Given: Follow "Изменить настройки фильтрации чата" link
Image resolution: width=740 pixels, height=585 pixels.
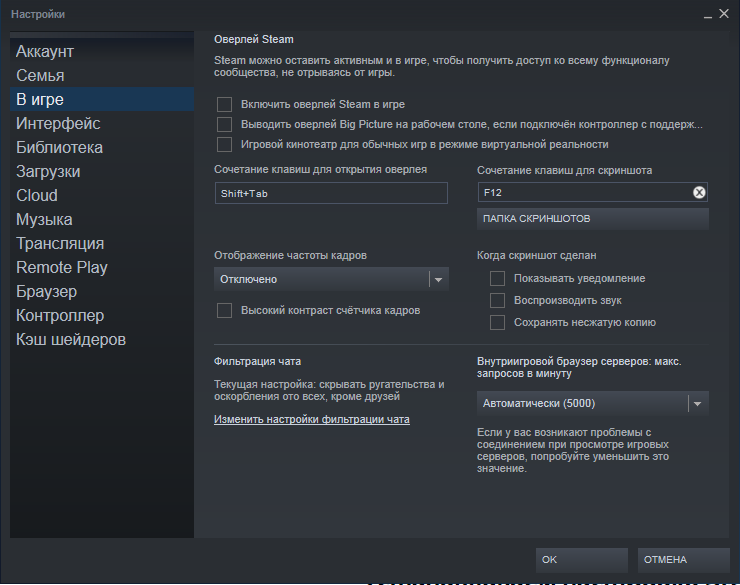Looking at the screenshot, I should [311, 419].
